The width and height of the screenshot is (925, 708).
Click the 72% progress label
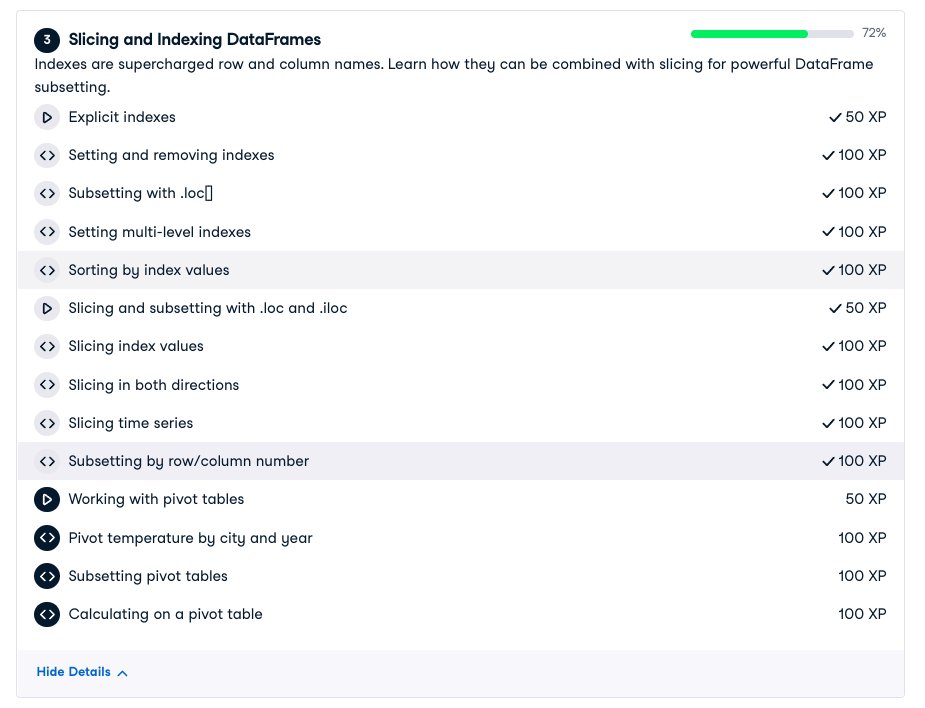click(x=874, y=33)
